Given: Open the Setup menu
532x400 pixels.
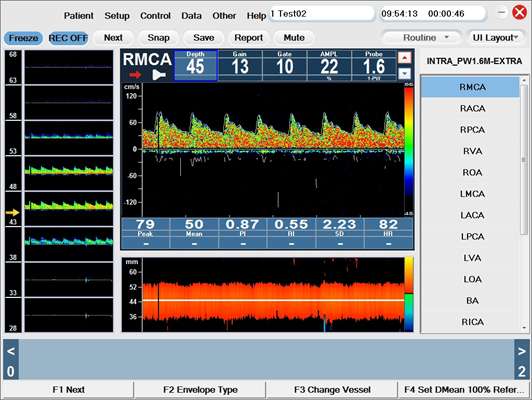Looking at the screenshot, I should [x=117, y=16].
